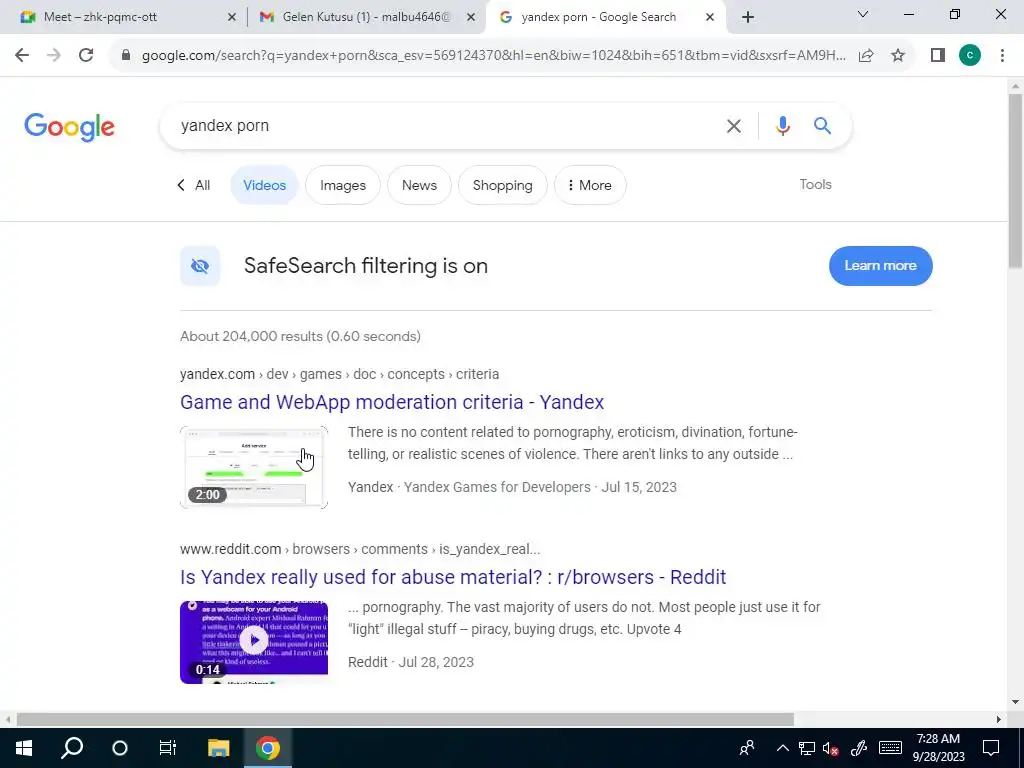Screen dimensions: 1024x768
Task: Start voice search with microphone
Action: point(782,125)
